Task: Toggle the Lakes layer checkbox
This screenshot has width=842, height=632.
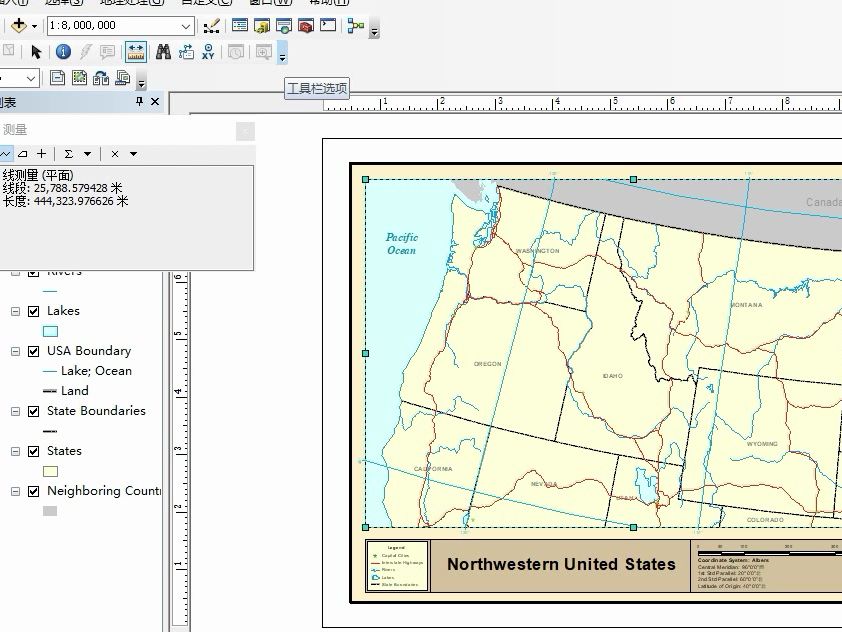Action: [33, 311]
